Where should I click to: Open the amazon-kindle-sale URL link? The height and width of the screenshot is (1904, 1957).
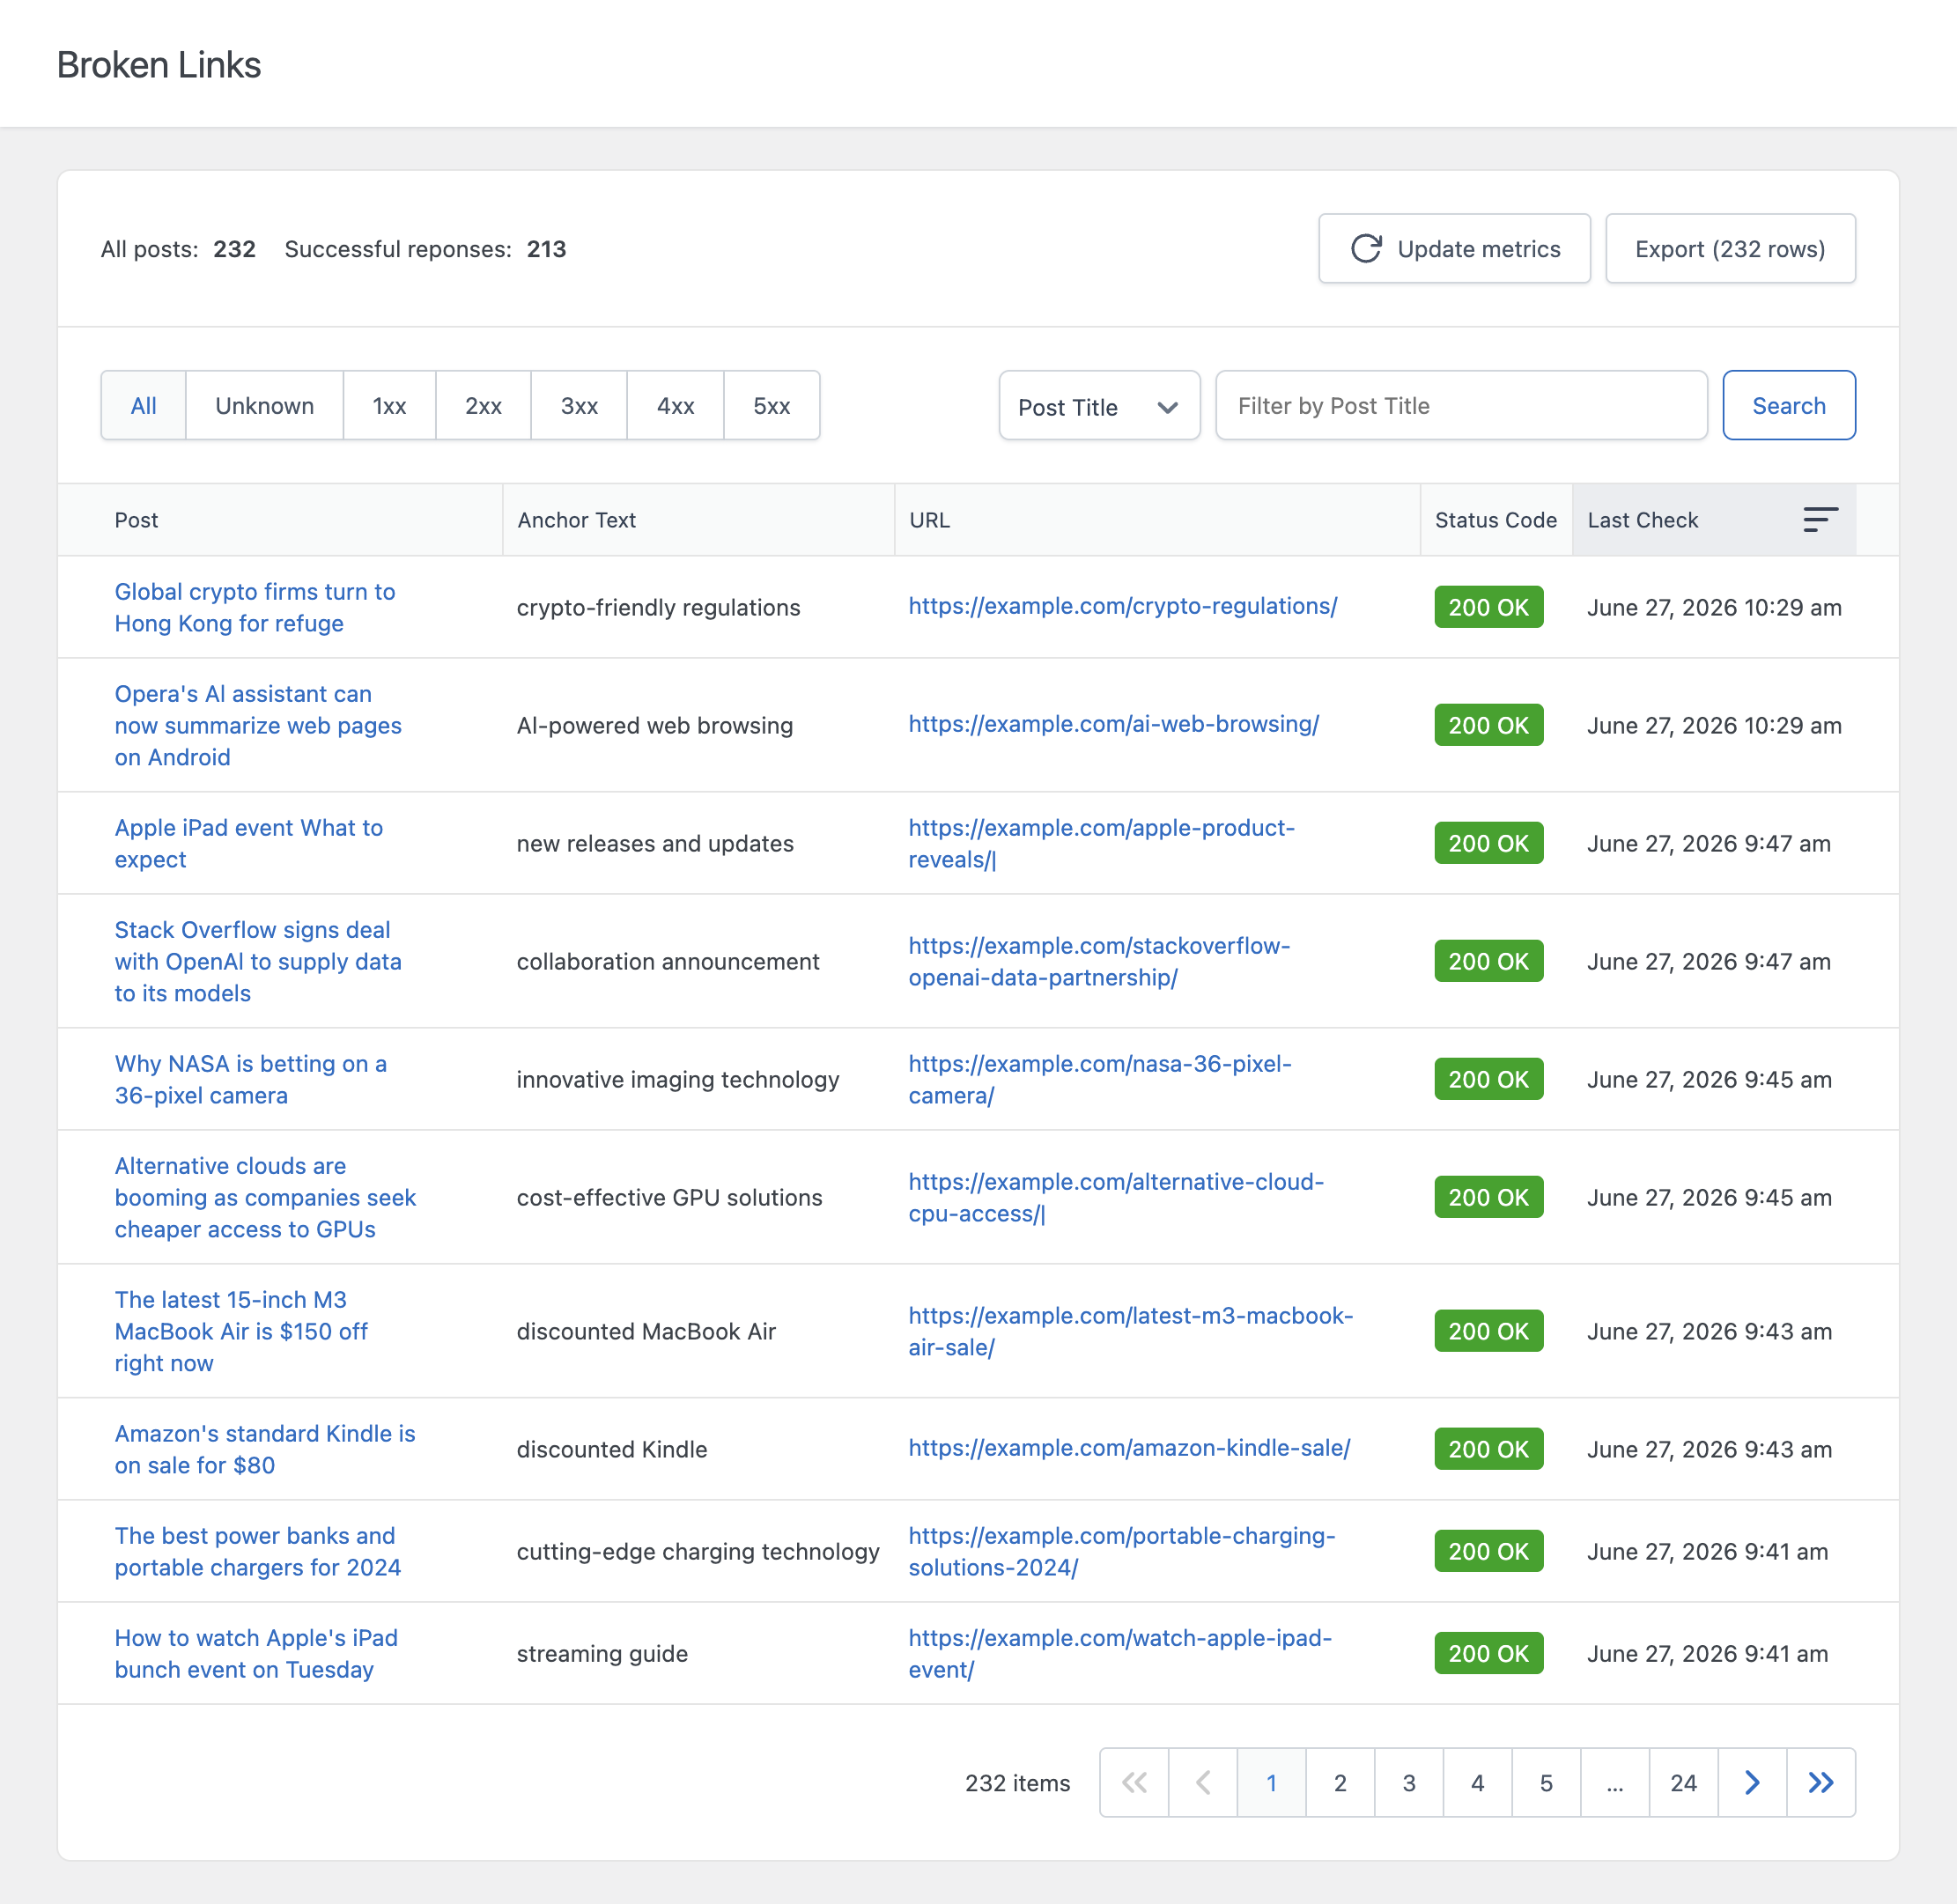coord(1129,1448)
